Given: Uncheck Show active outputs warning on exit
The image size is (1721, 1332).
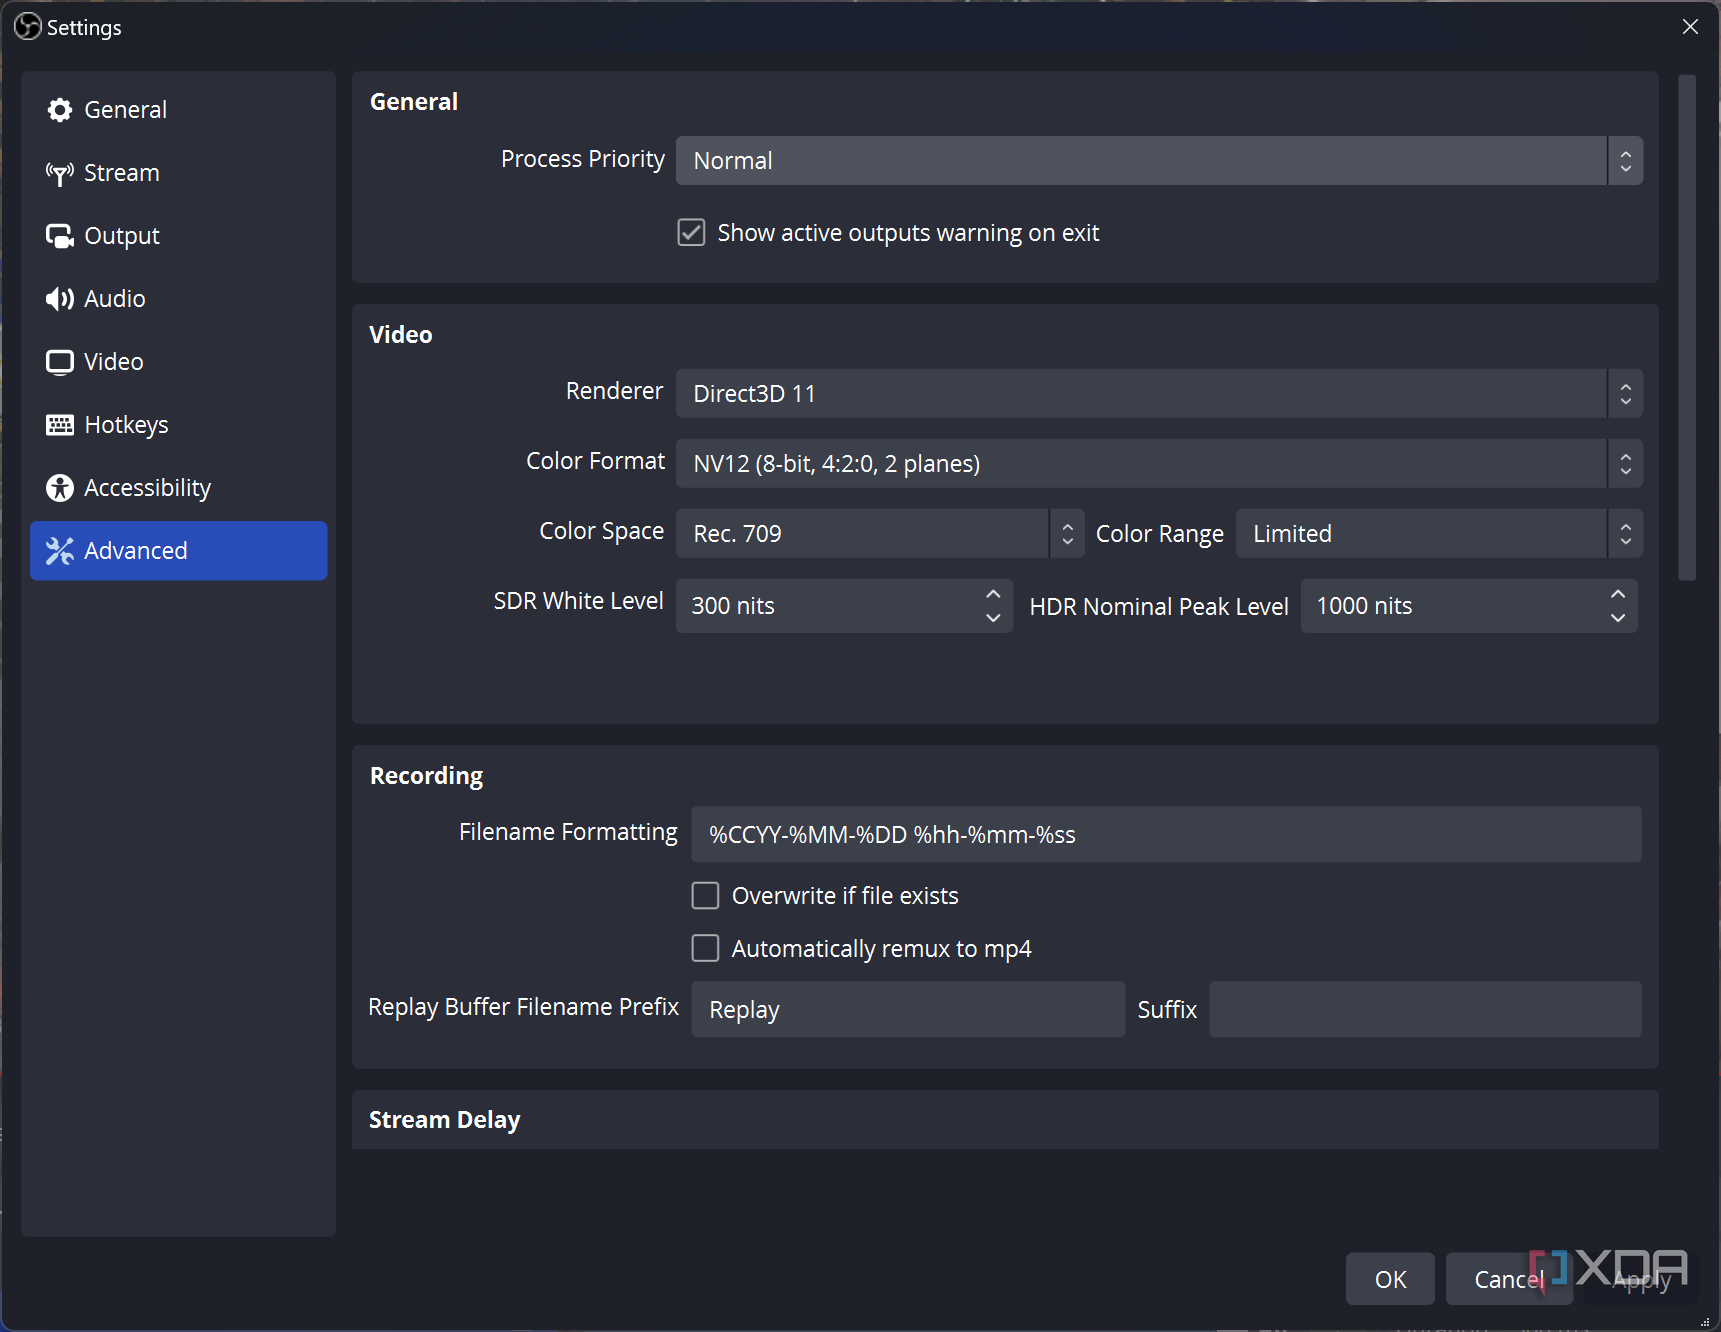Looking at the screenshot, I should pos(691,233).
